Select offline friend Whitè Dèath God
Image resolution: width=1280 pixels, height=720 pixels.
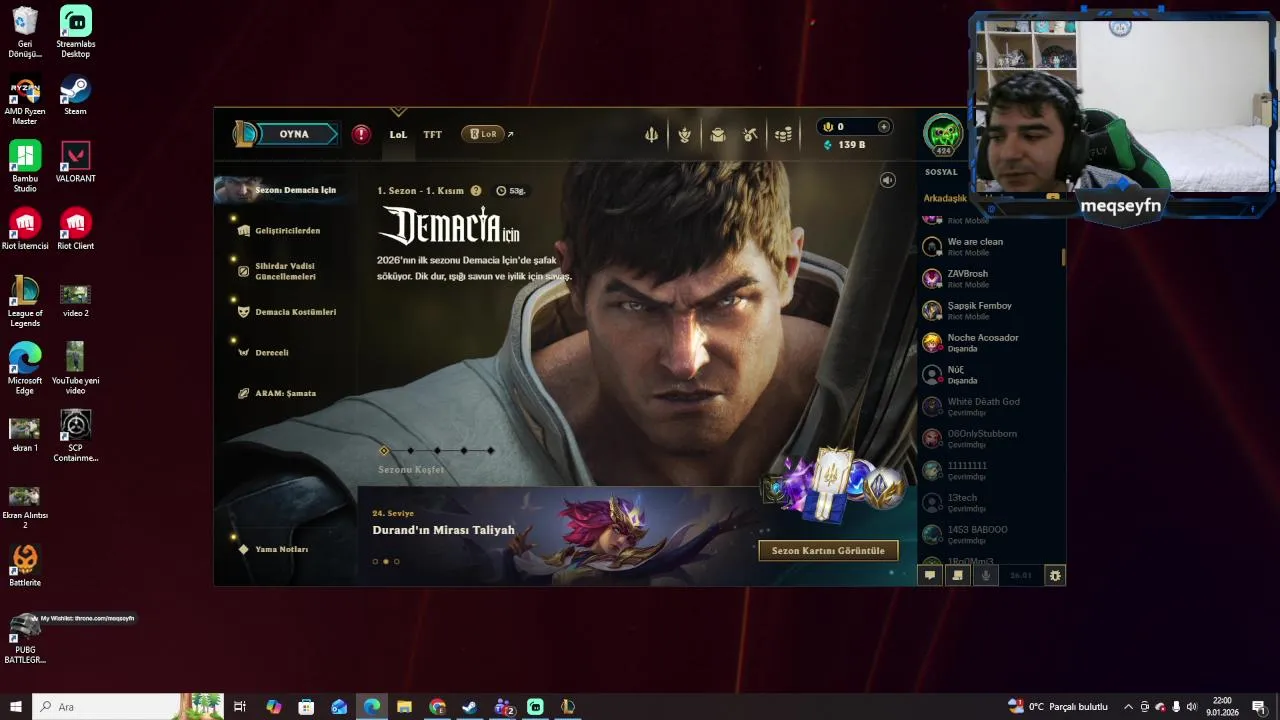pyautogui.click(x=989, y=406)
